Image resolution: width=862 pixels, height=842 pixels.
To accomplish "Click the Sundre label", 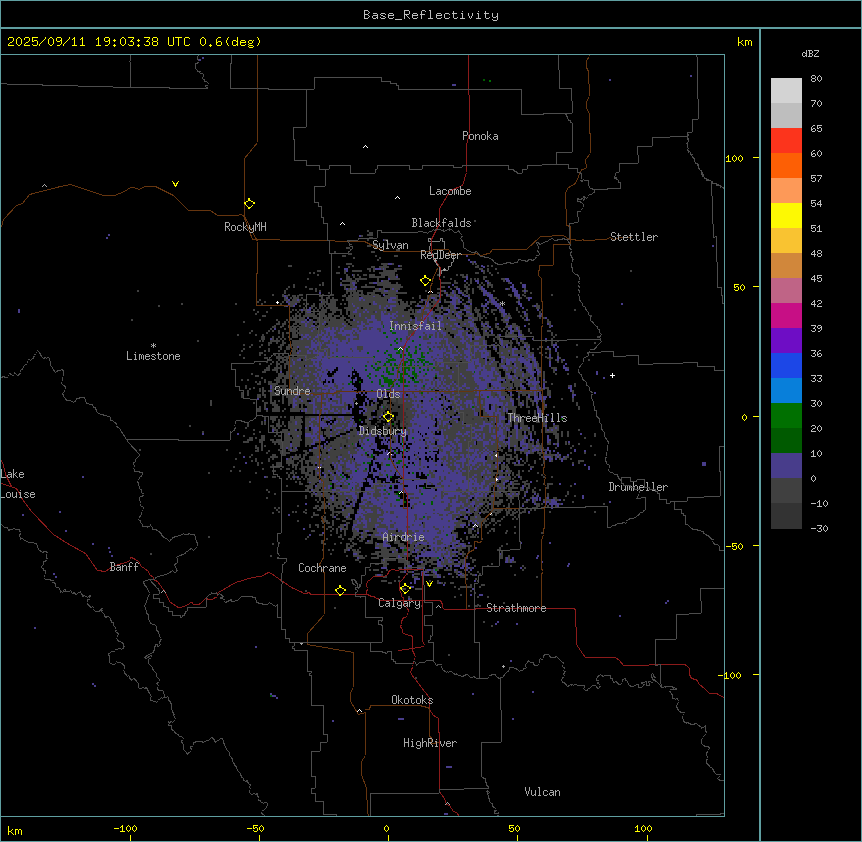I will click(292, 391).
